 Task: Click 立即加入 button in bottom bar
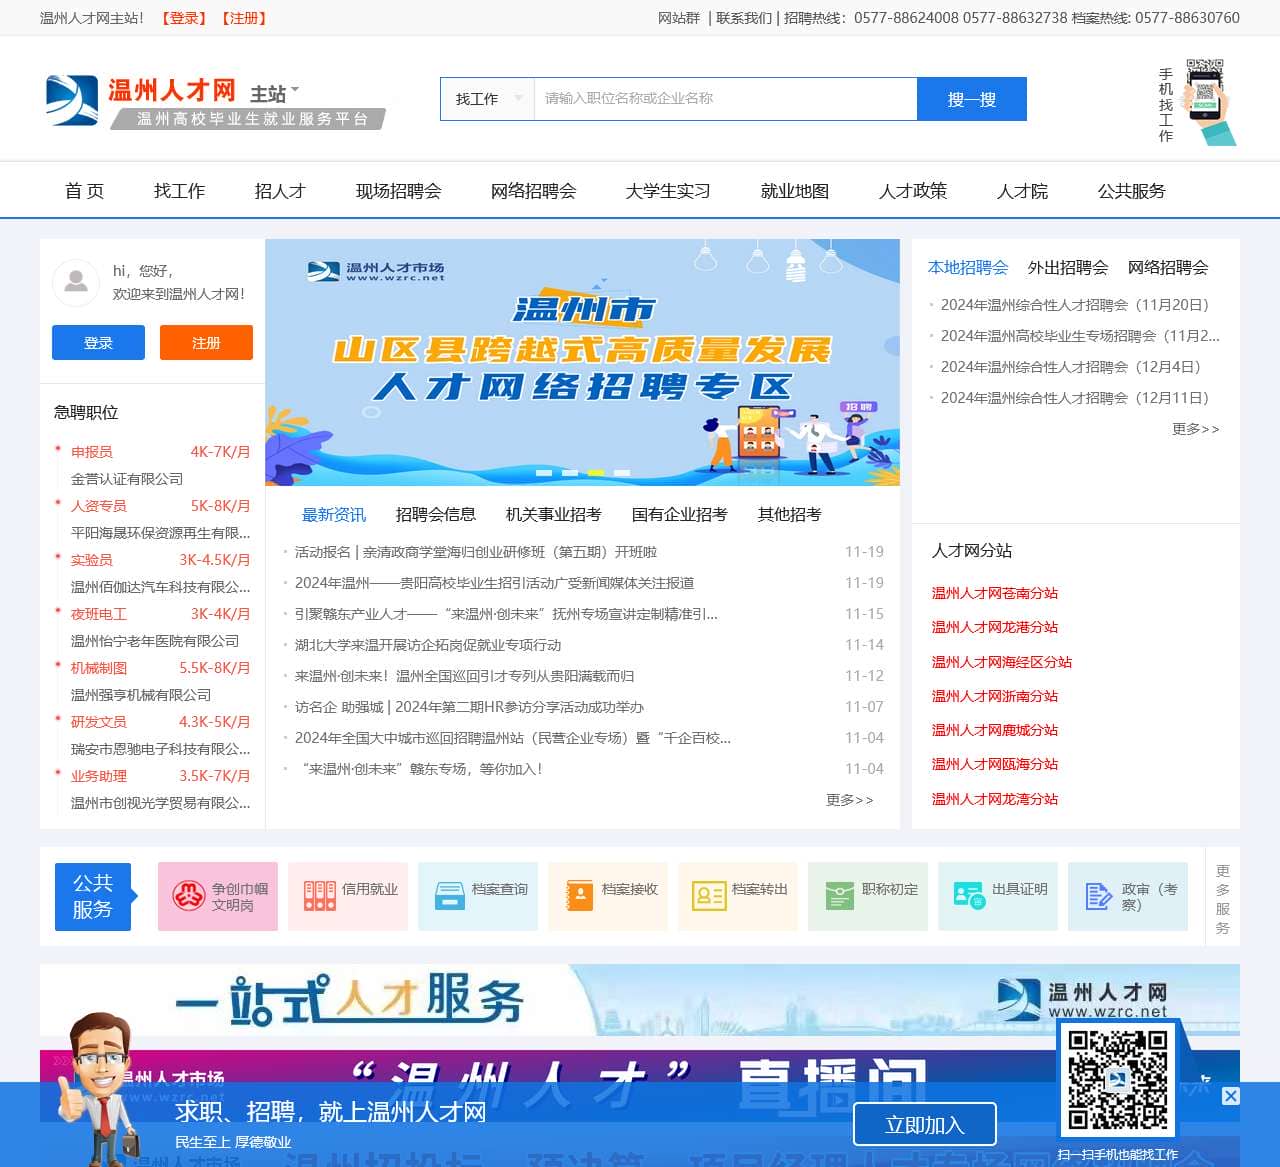[925, 1124]
